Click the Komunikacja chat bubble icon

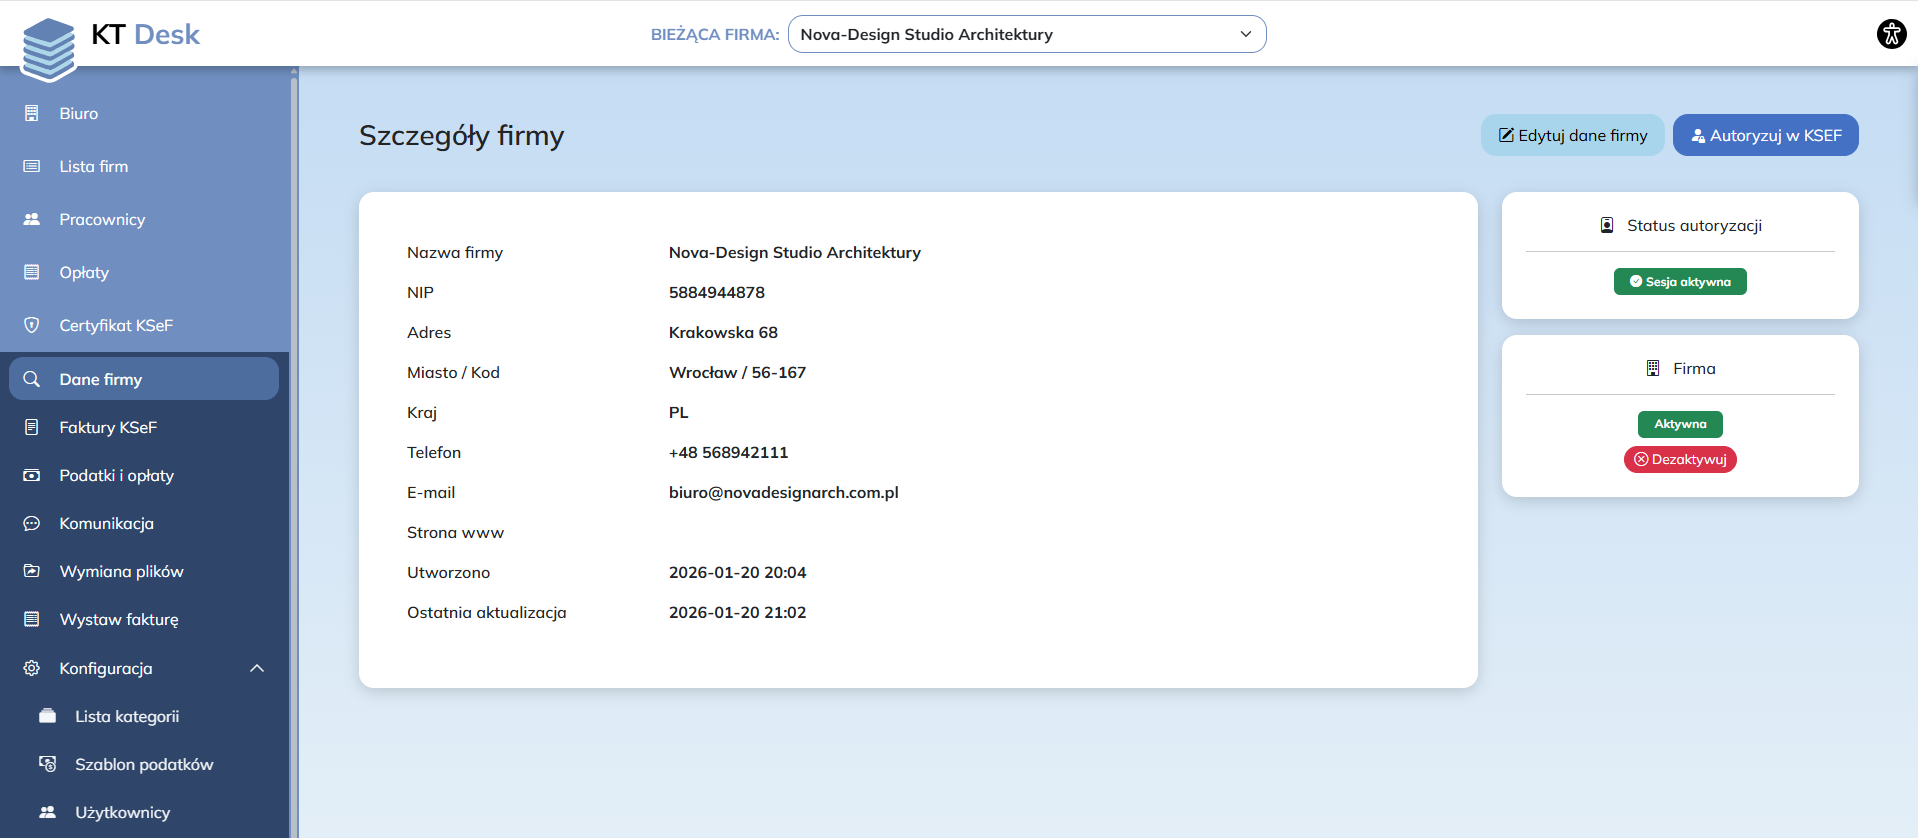(x=32, y=523)
